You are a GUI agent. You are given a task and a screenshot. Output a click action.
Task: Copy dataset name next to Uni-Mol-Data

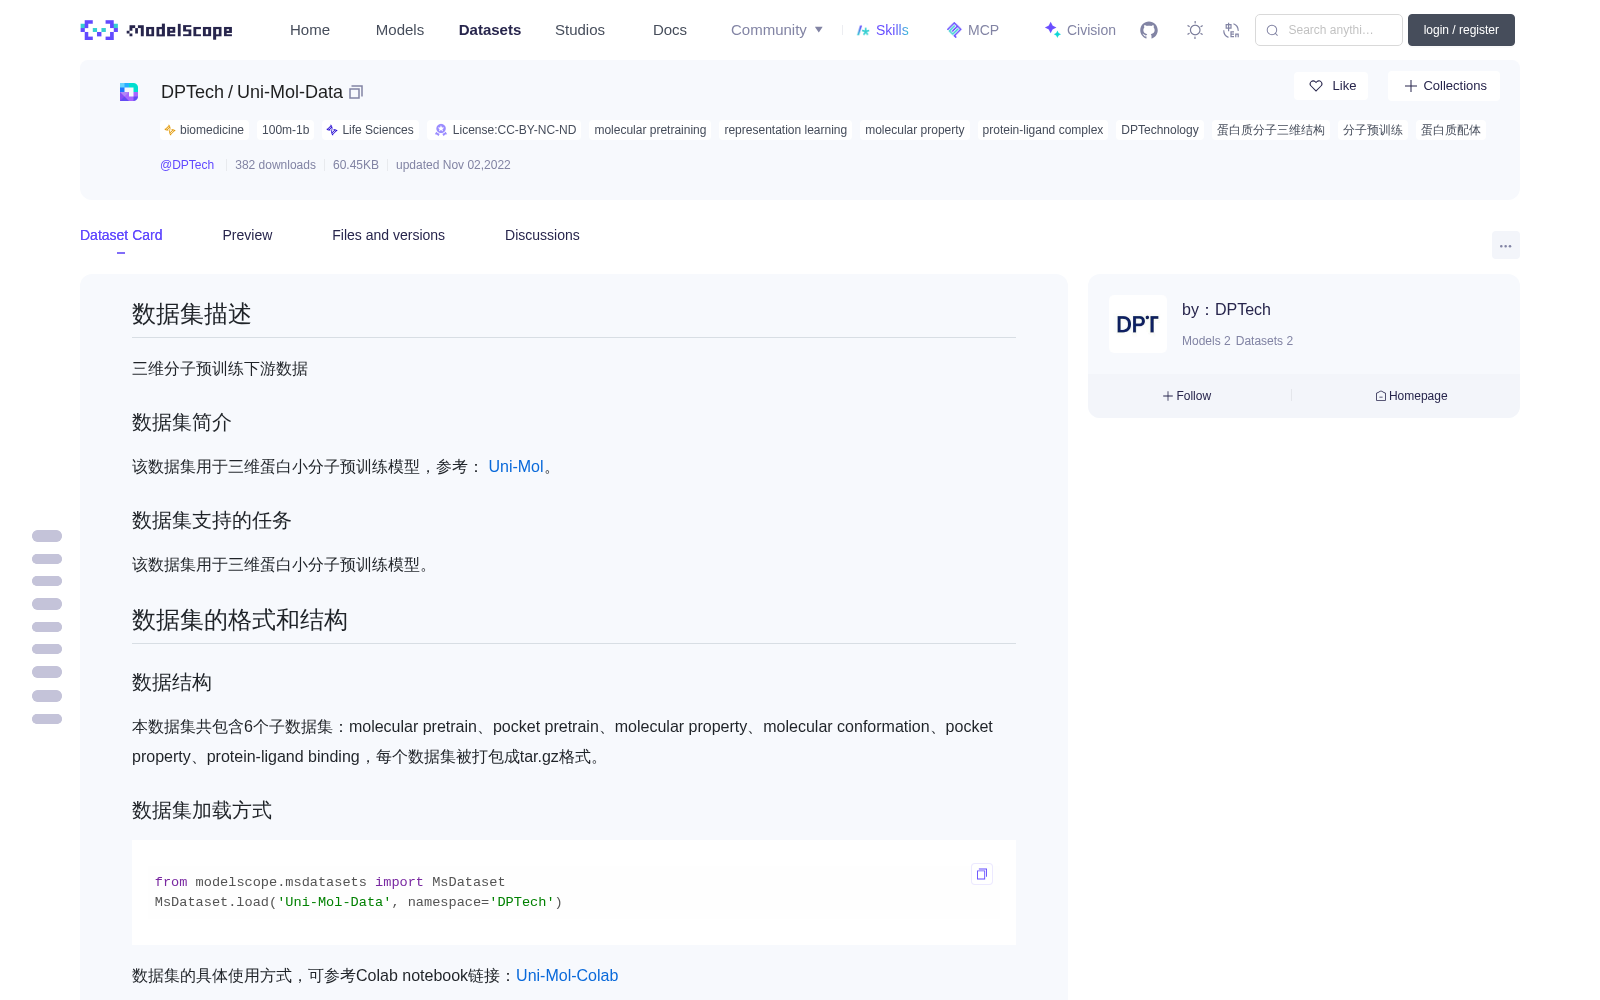(356, 92)
